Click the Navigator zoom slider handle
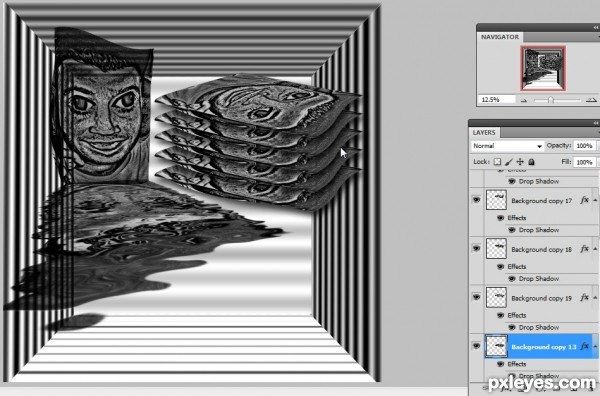Viewport: 600px width, 396px height. click(x=551, y=100)
